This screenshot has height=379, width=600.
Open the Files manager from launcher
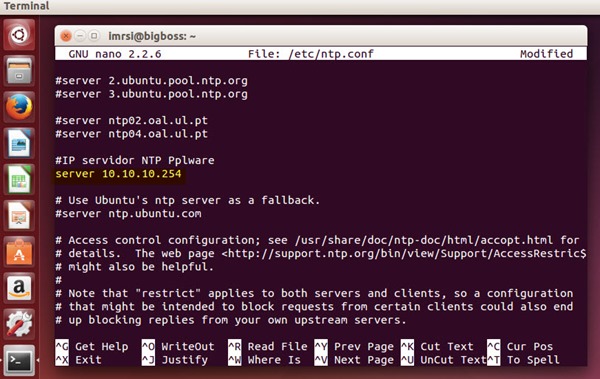pos(19,71)
